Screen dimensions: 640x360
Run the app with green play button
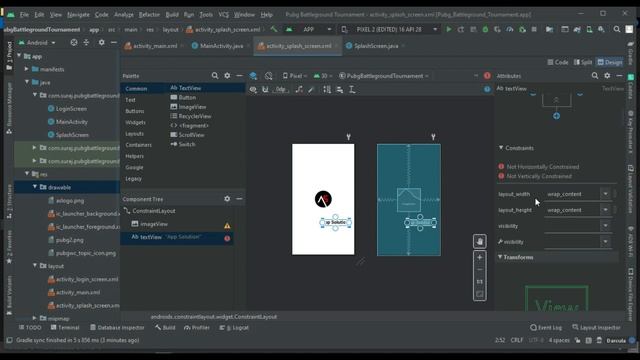[449, 29]
